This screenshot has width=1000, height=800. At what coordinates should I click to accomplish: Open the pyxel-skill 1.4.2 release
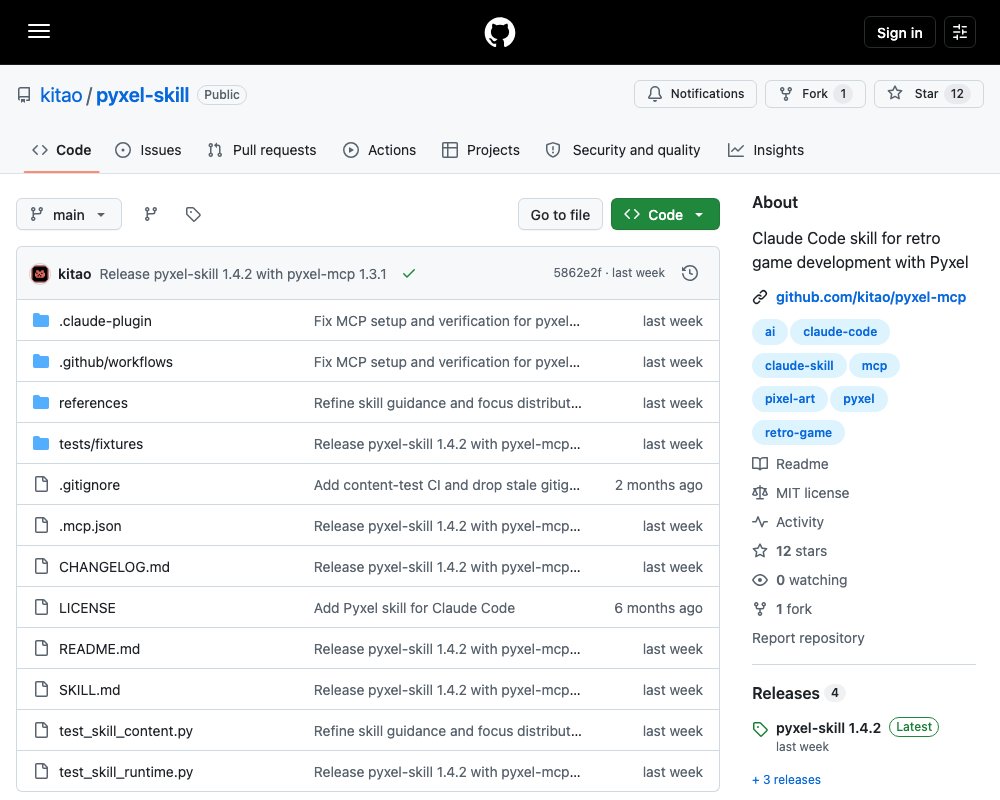[828, 728]
